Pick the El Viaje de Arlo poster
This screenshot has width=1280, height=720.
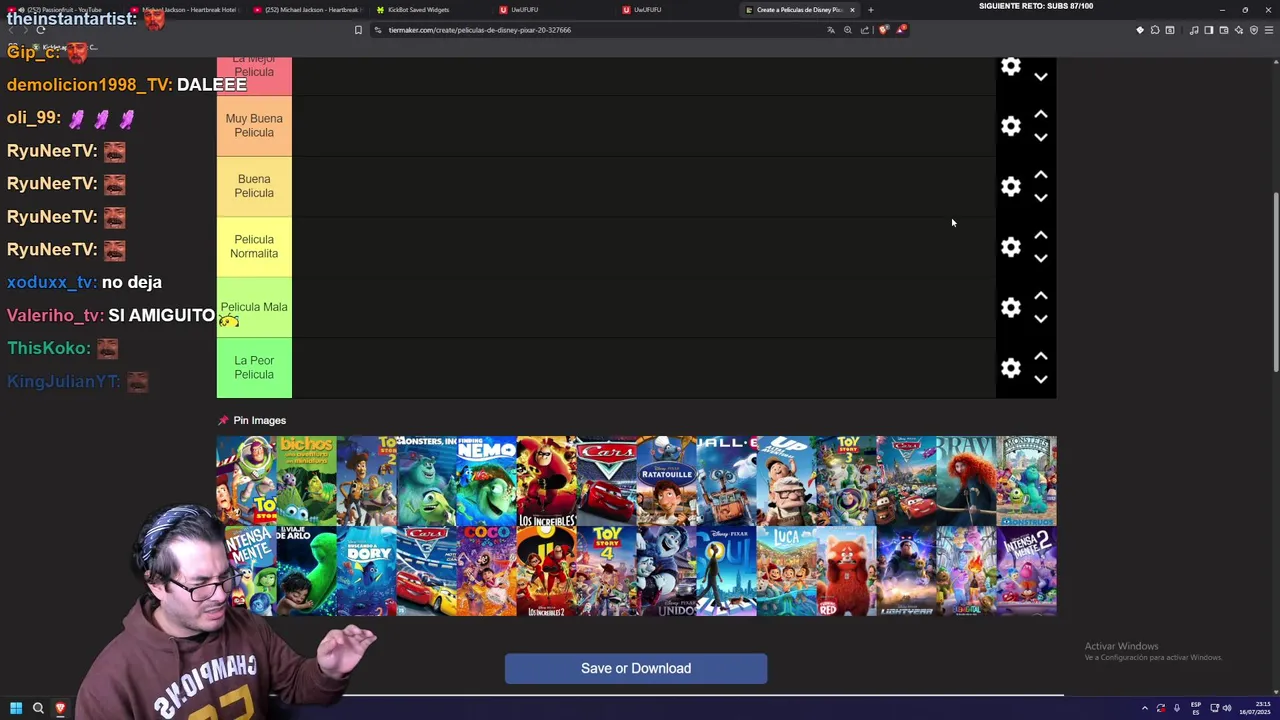(x=307, y=571)
